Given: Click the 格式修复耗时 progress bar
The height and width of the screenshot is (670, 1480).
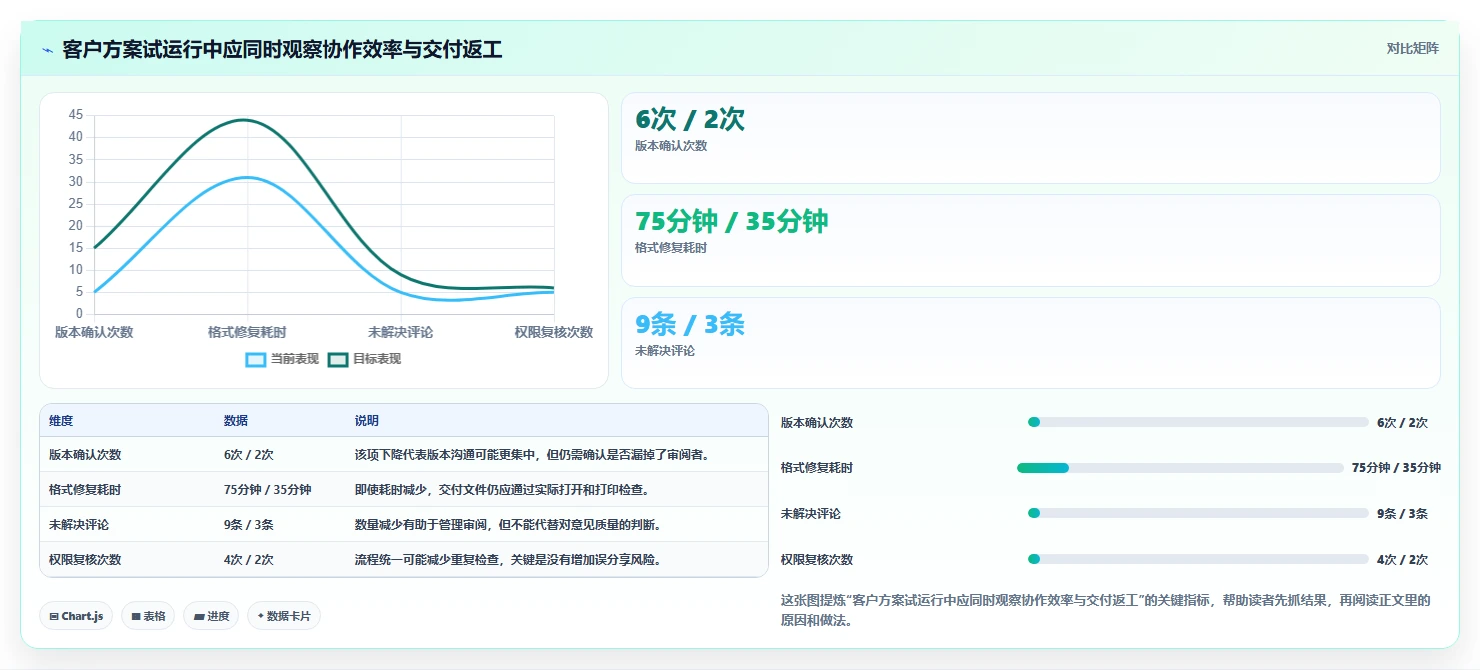Looking at the screenshot, I should pos(1181,468).
